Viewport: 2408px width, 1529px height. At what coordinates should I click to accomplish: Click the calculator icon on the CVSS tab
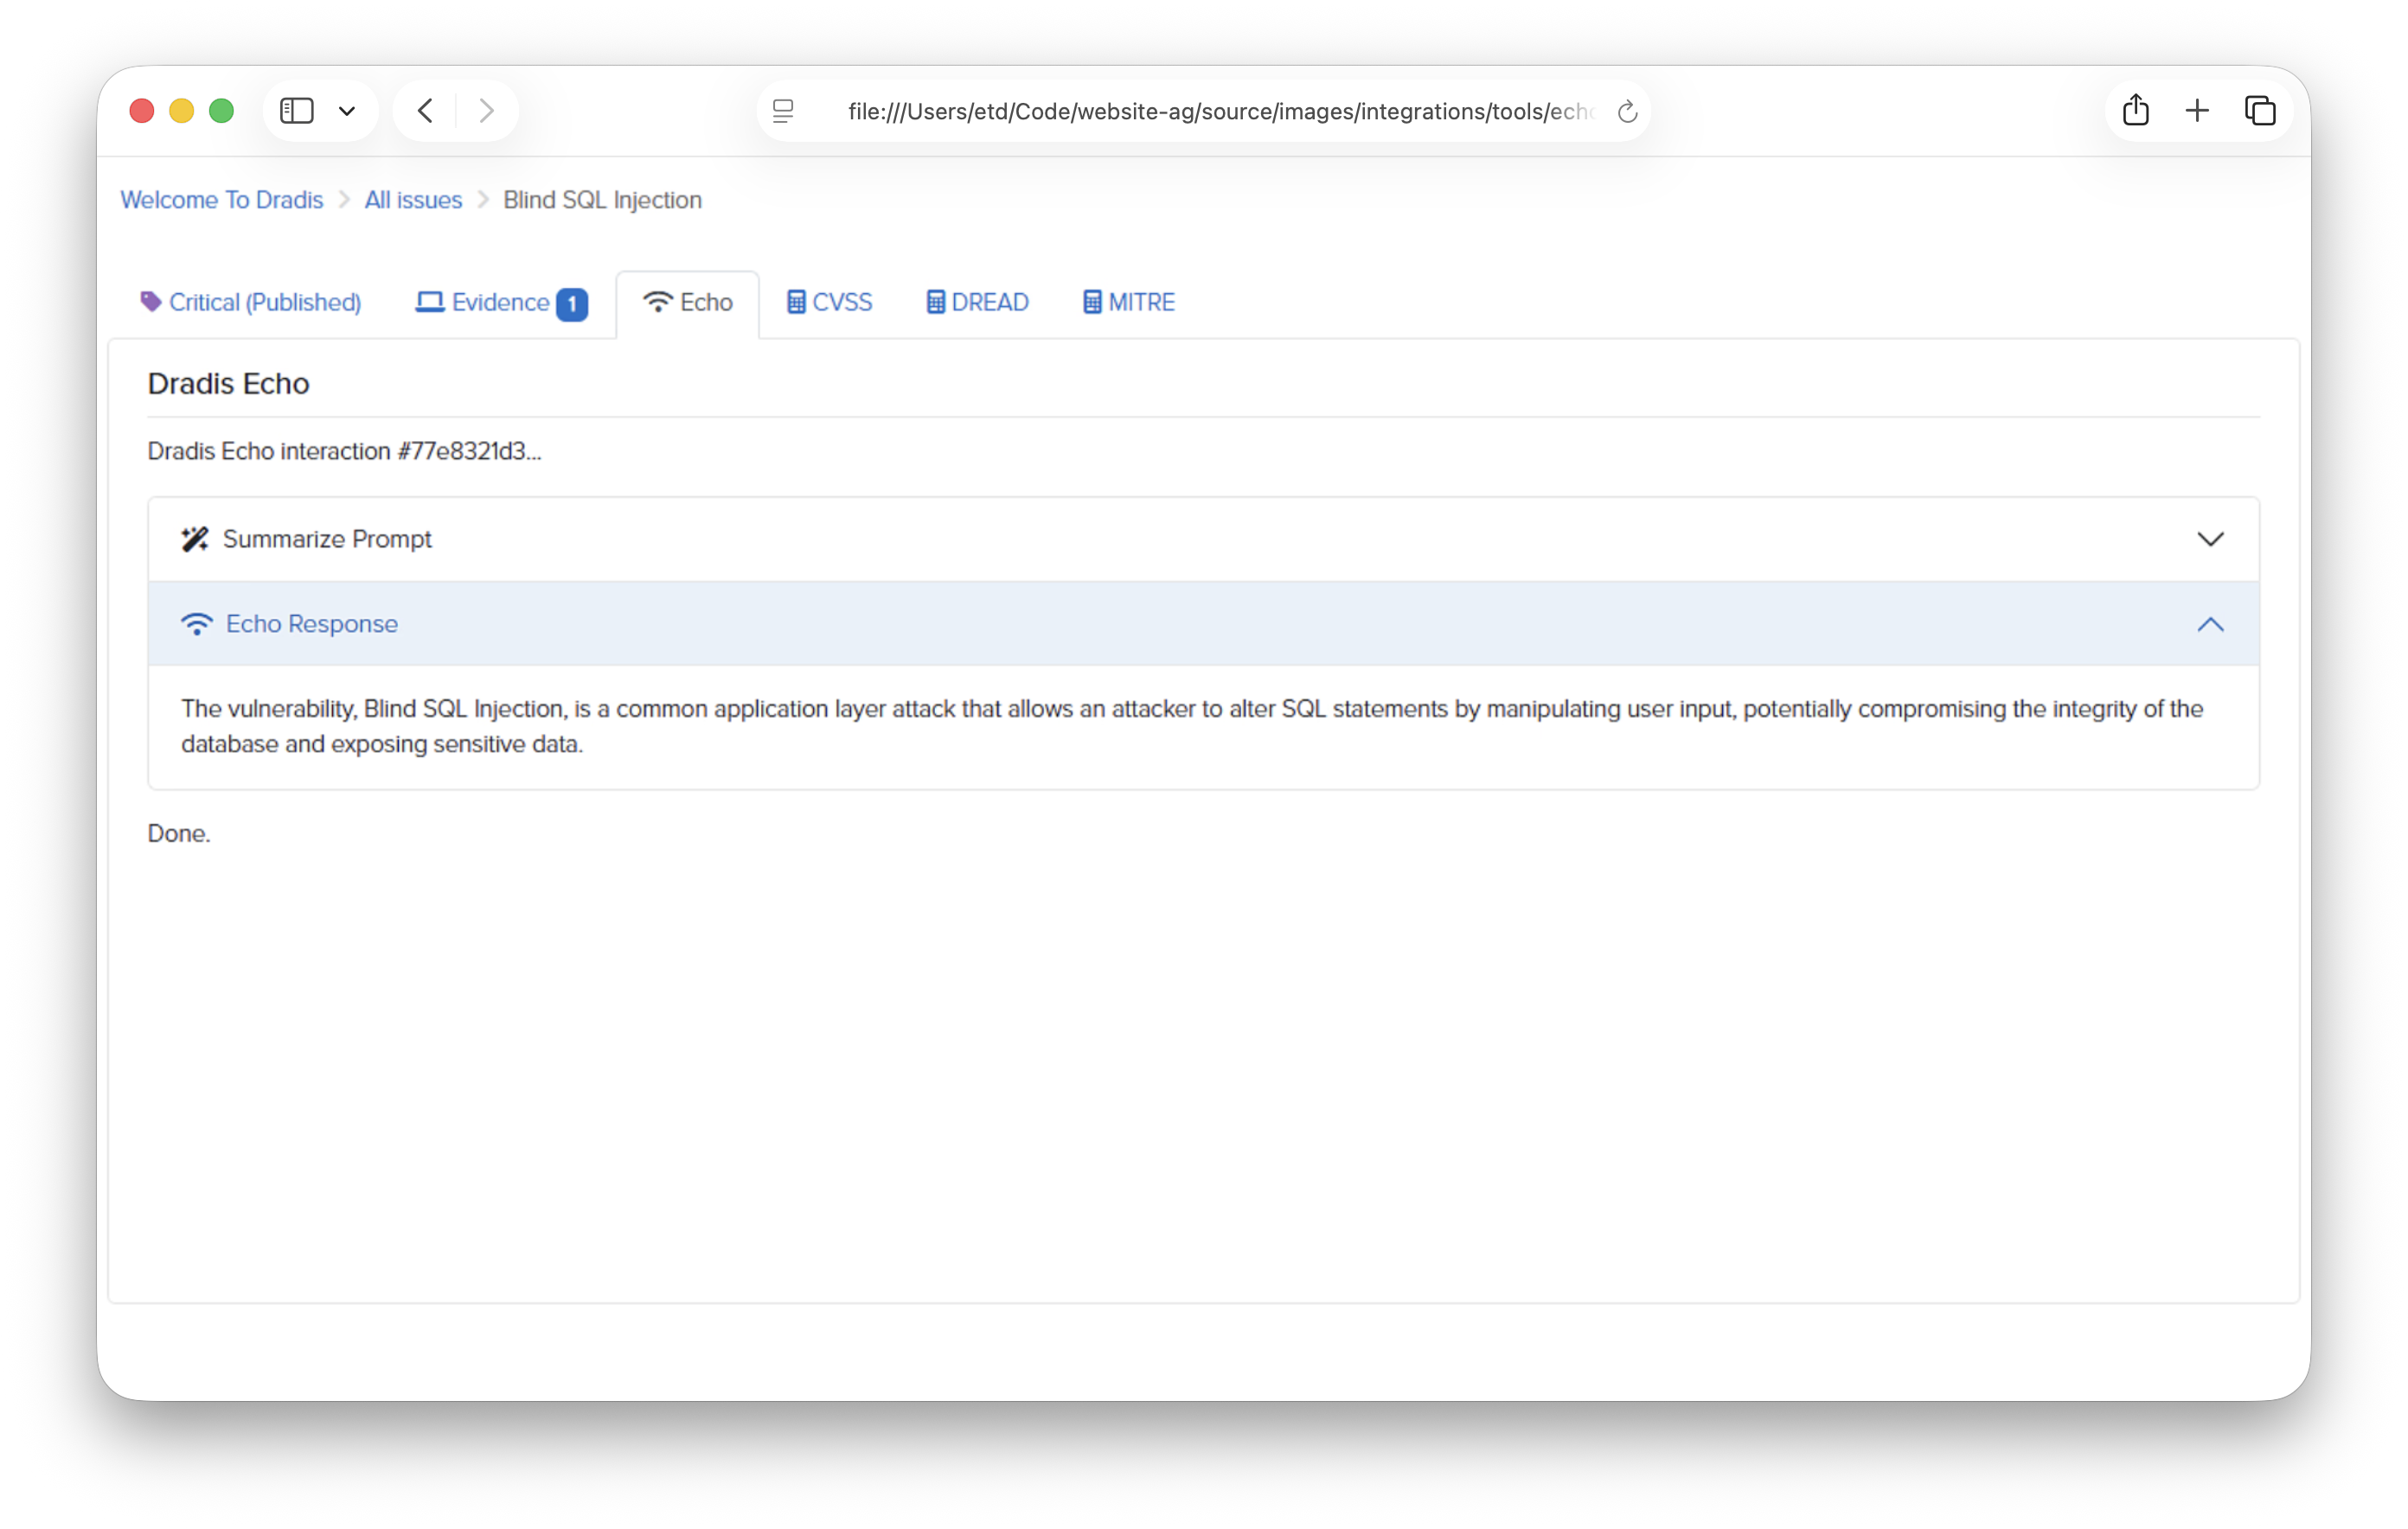pos(795,302)
